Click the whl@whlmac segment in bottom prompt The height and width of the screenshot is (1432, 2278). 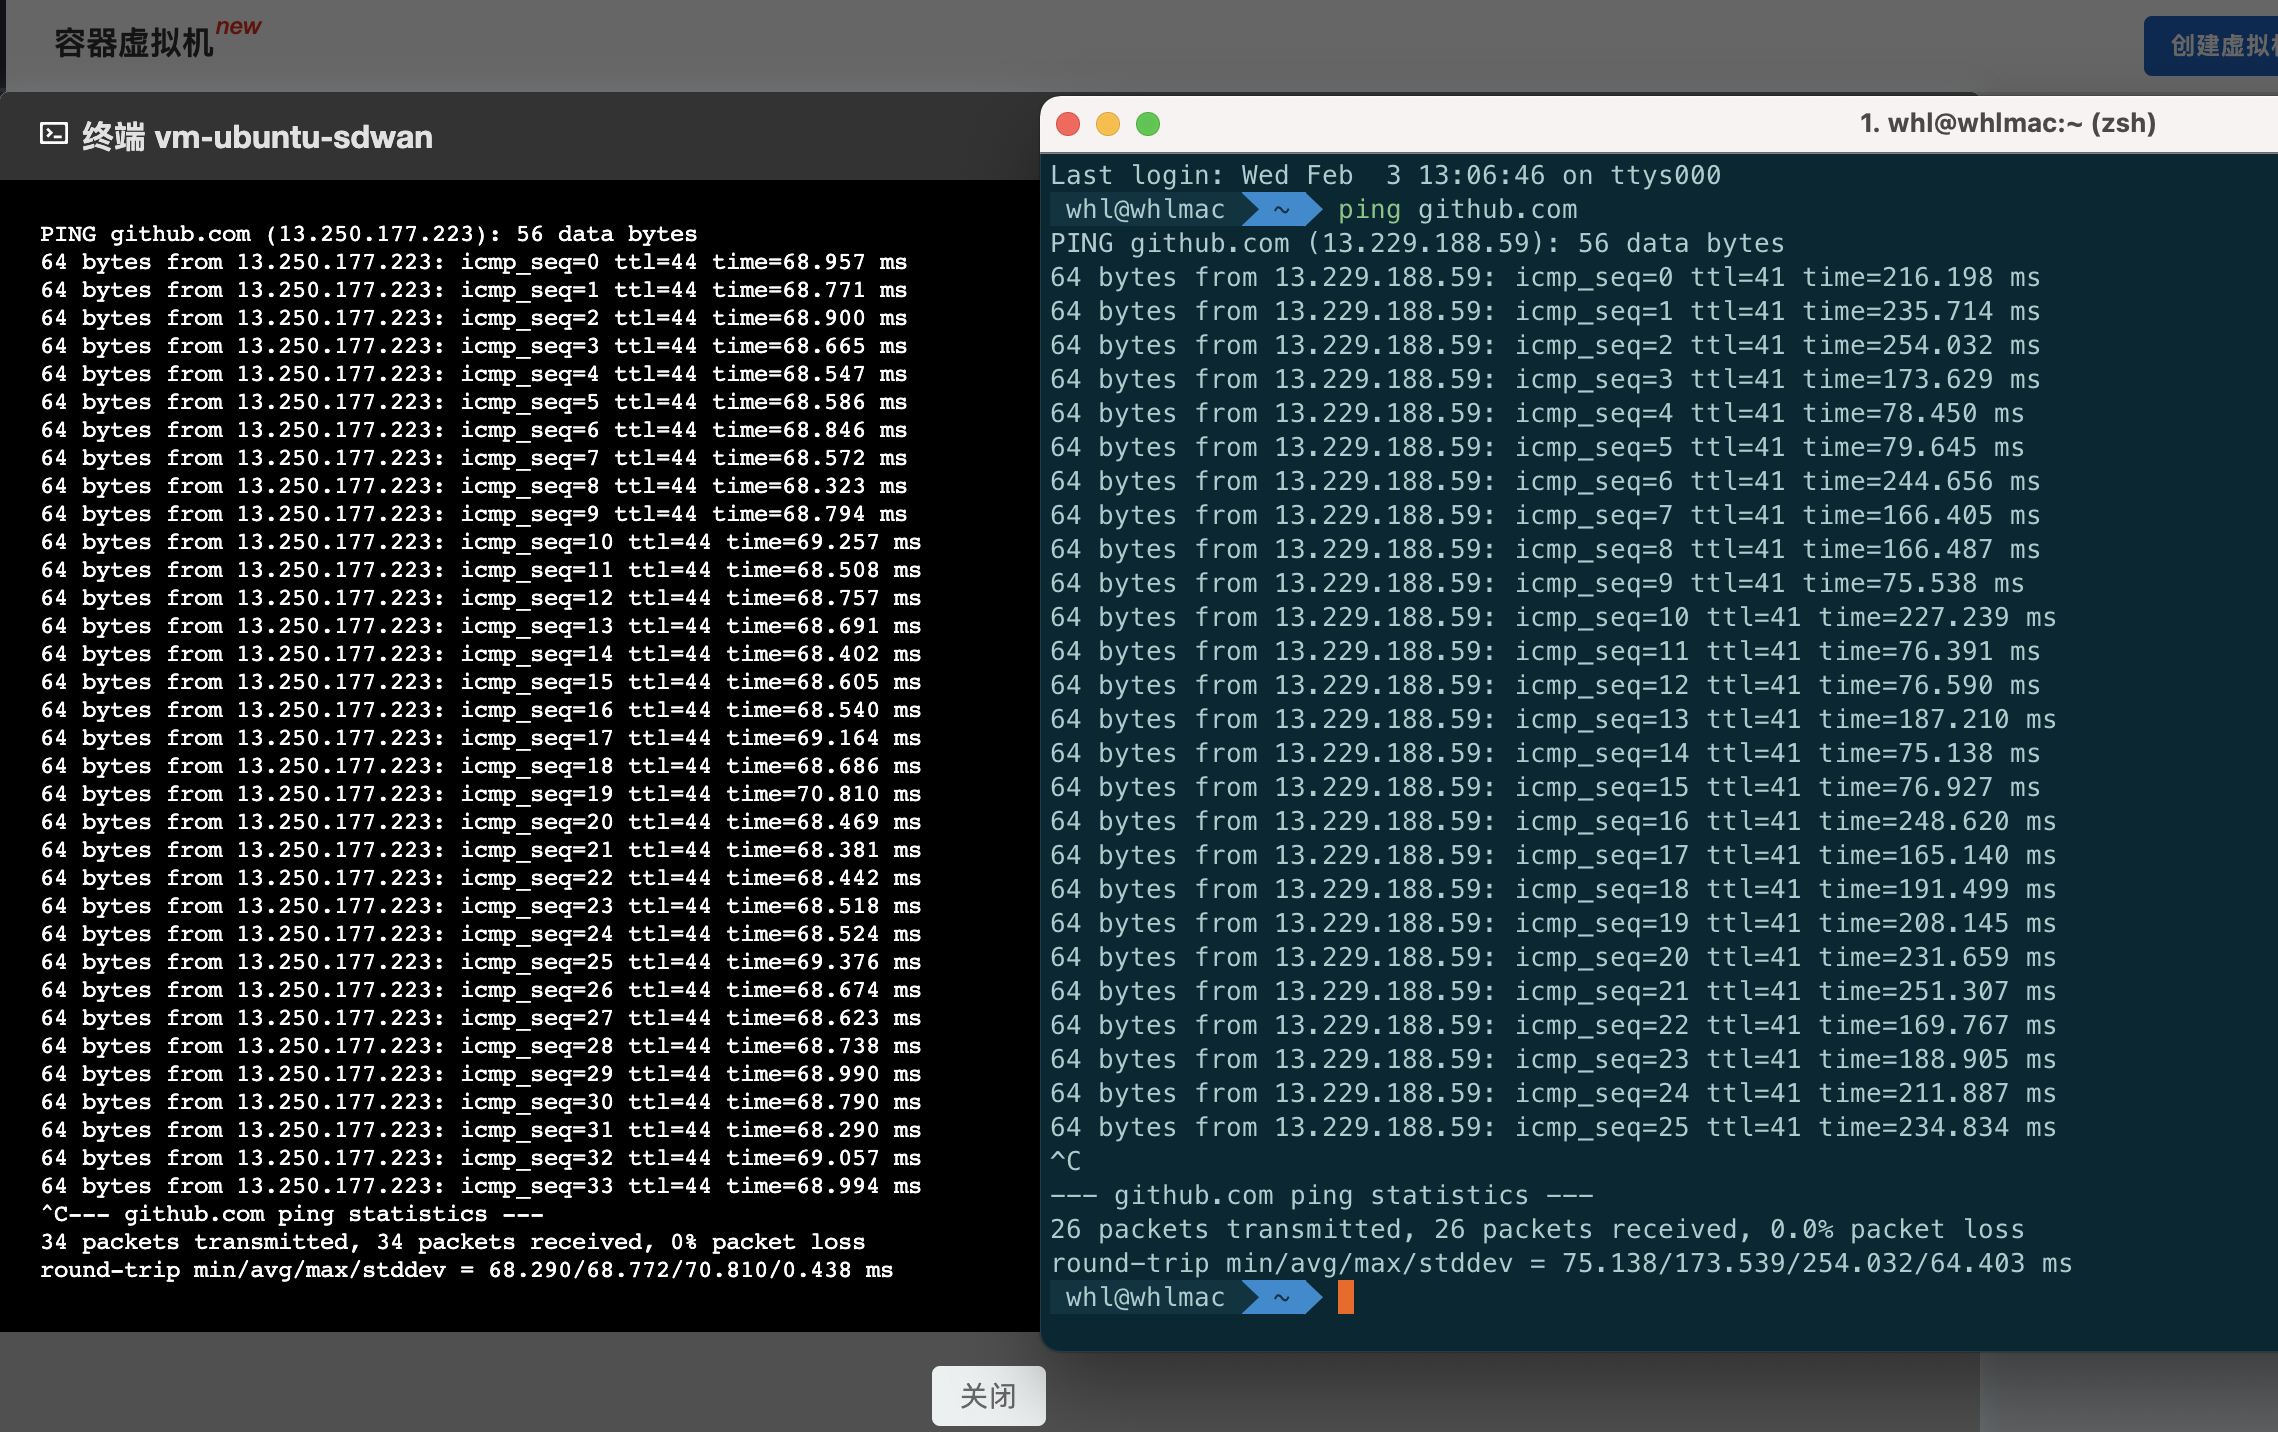[1145, 1298]
